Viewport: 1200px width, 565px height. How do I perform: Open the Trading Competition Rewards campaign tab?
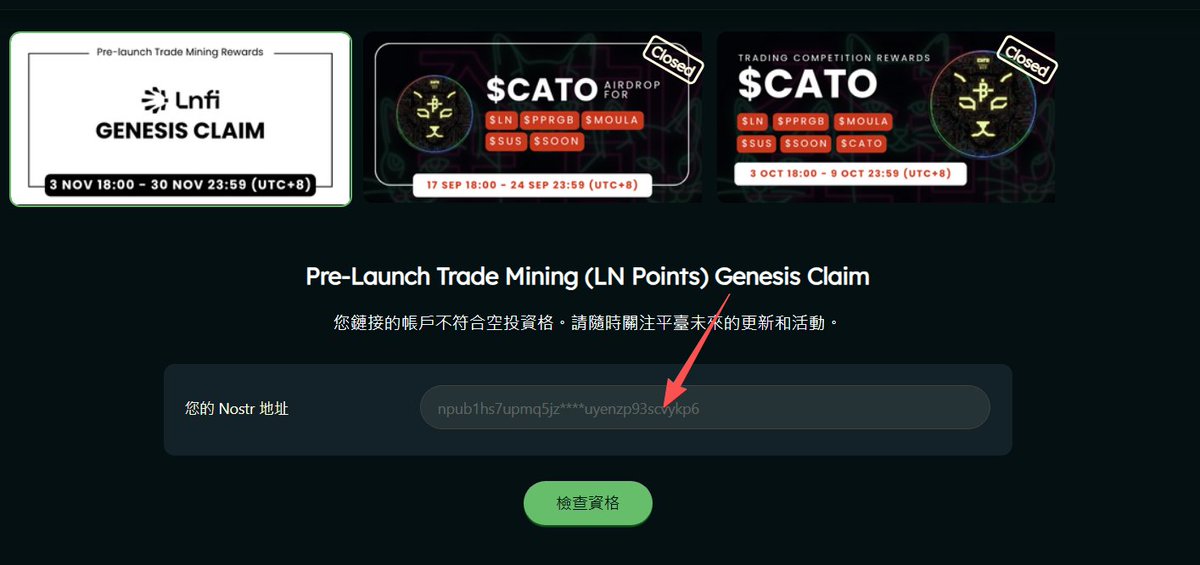[x=886, y=117]
